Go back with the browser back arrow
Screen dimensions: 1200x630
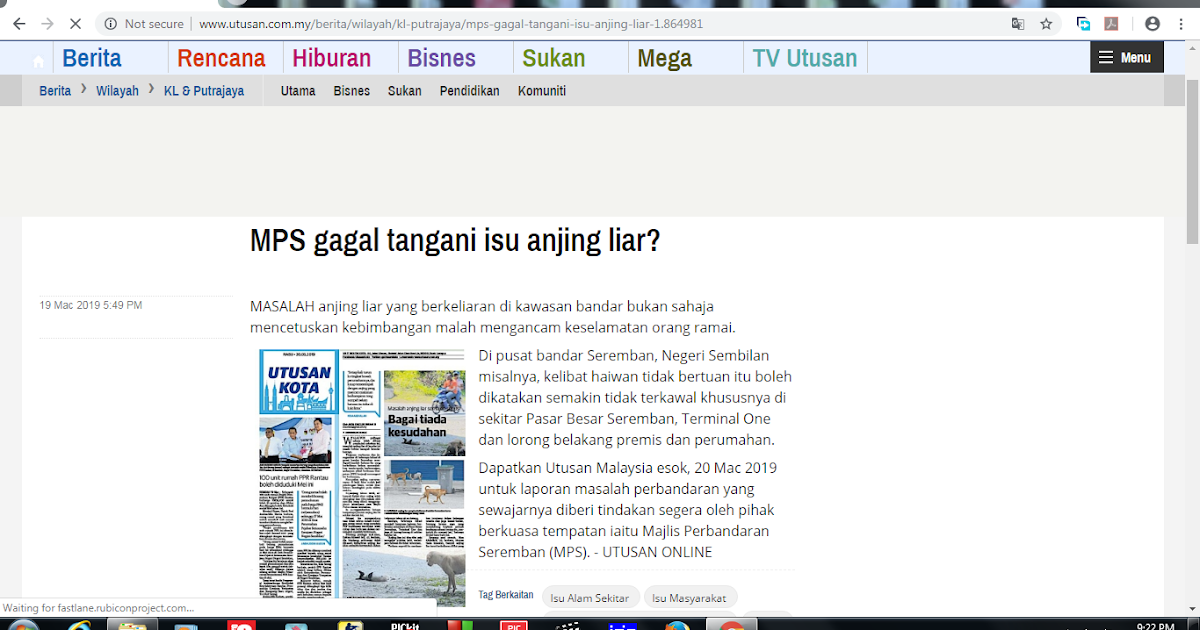19,23
